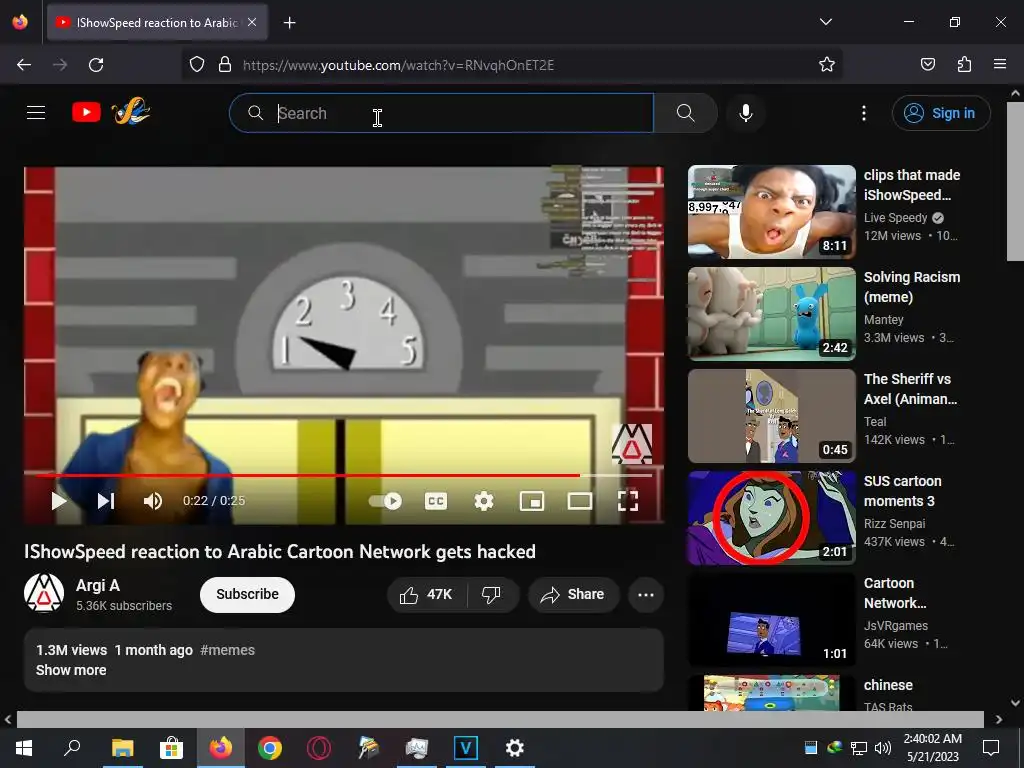This screenshot has height=768, width=1024.
Task: Go back to the previous page
Action: 24,65
